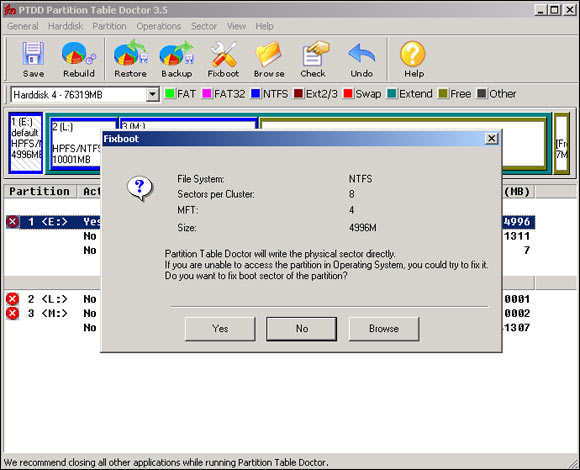The height and width of the screenshot is (470, 580).
Task: Click the 4996 size value in selected row
Action: [x=517, y=222]
